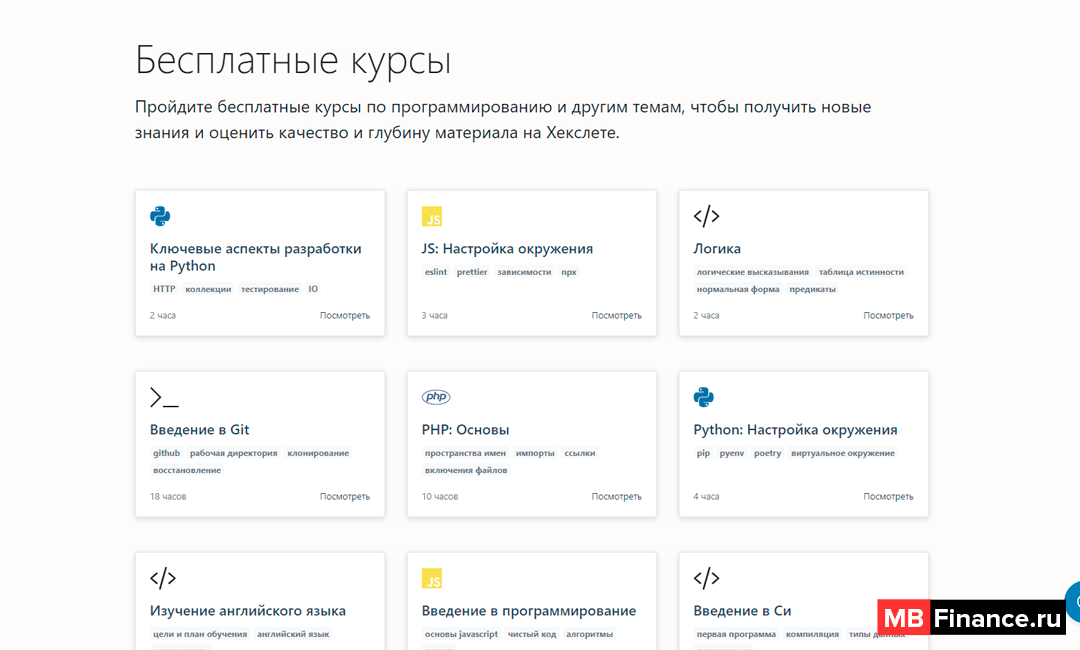Screen dimensions: 1080x650
Task: Select the предикаты tag
Action: (813, 289)
